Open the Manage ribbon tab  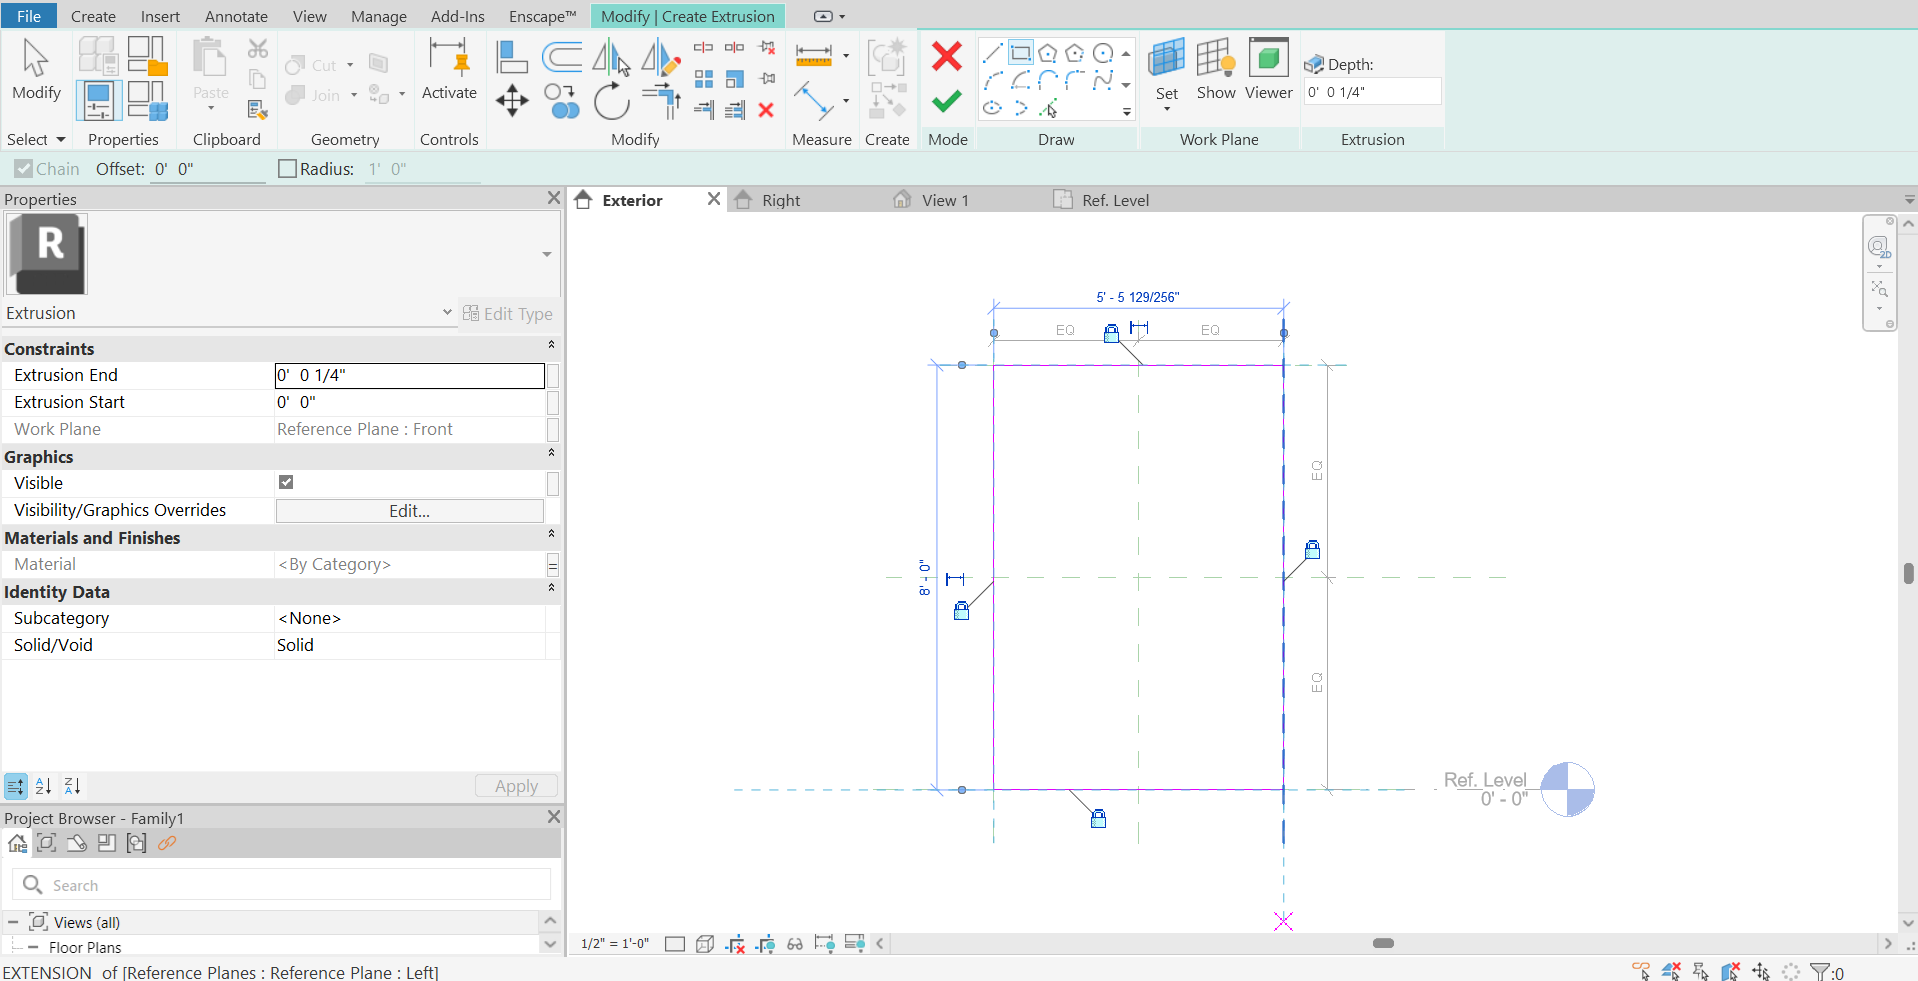(378, 16)
